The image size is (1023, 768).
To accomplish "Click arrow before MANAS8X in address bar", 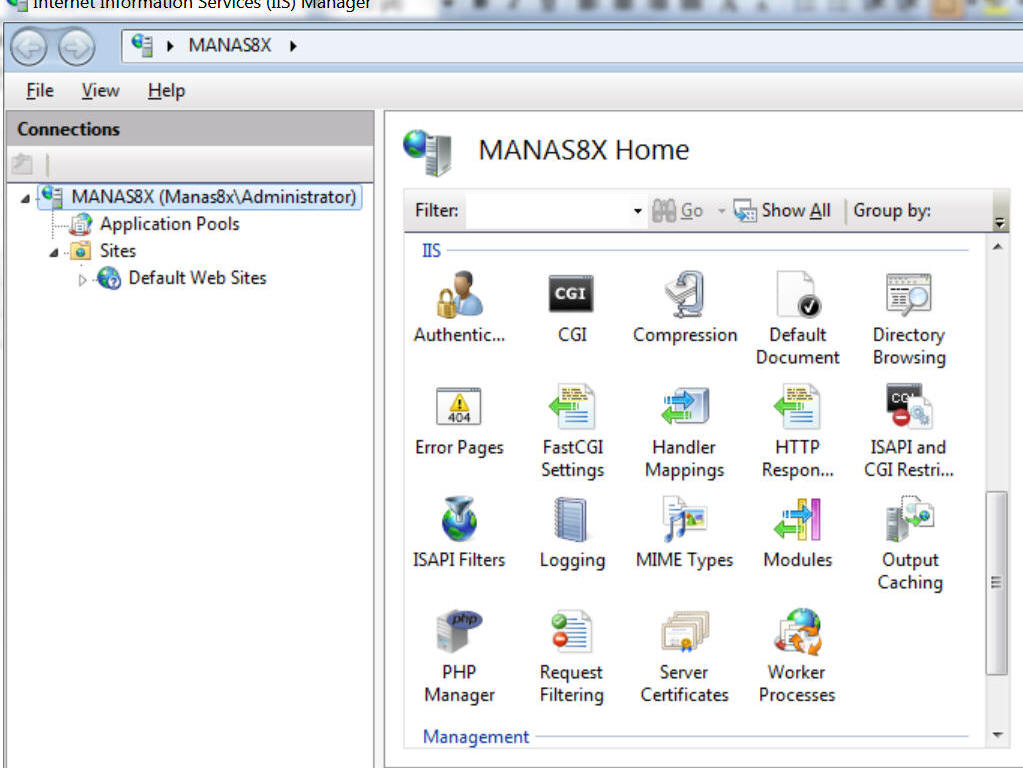I will point(170,46).
